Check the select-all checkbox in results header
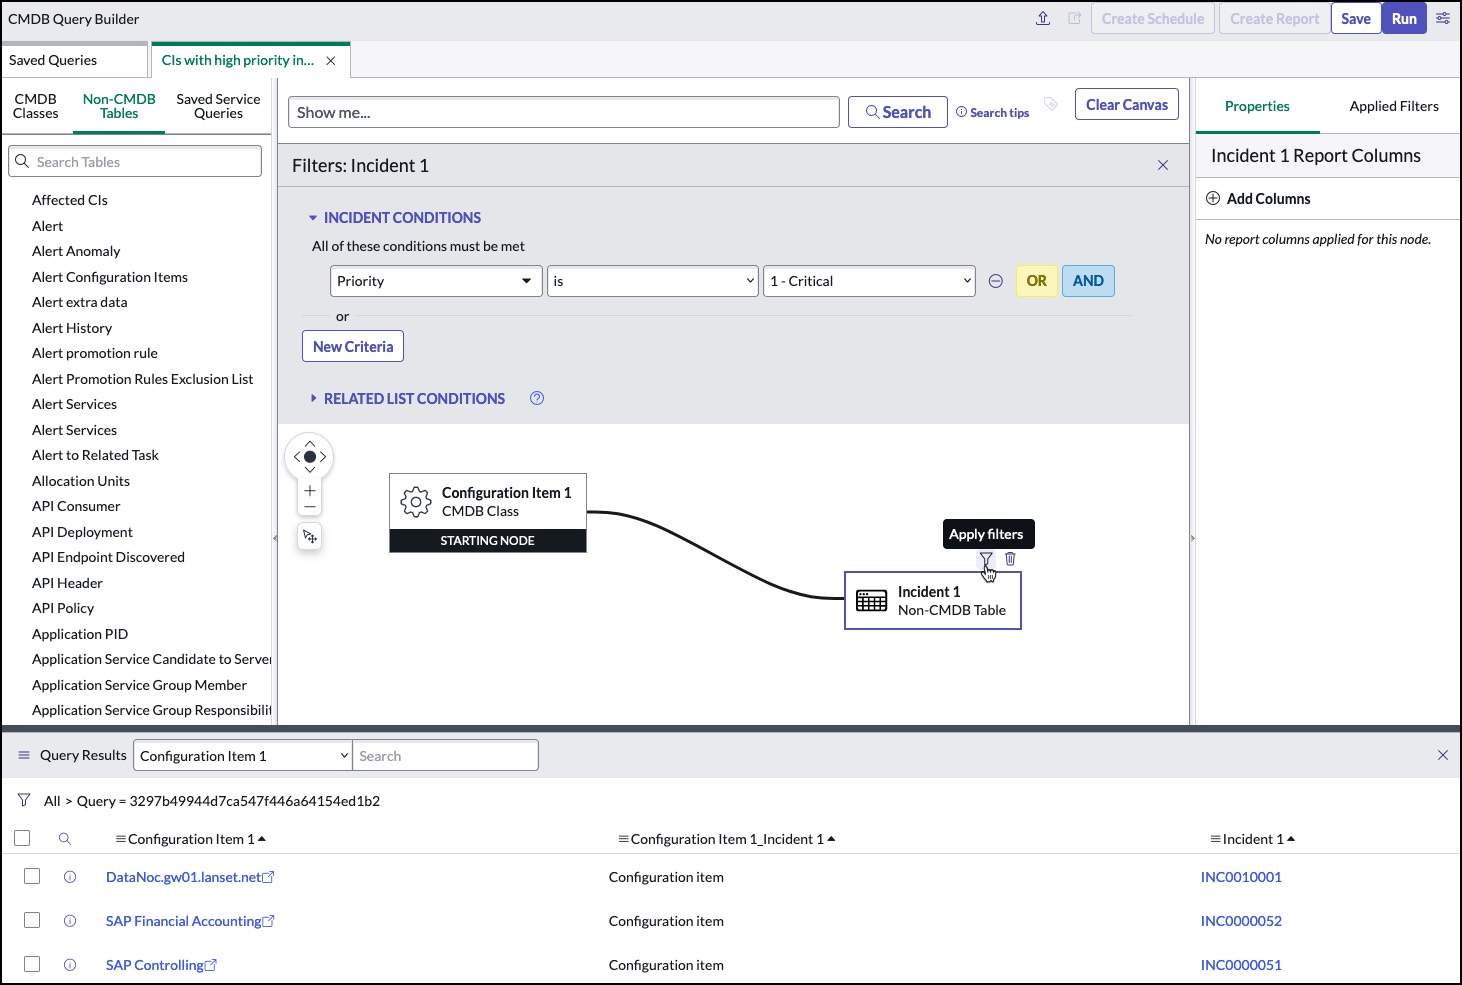The width and height of the screenshot is (1462, 985). [22, 838]
